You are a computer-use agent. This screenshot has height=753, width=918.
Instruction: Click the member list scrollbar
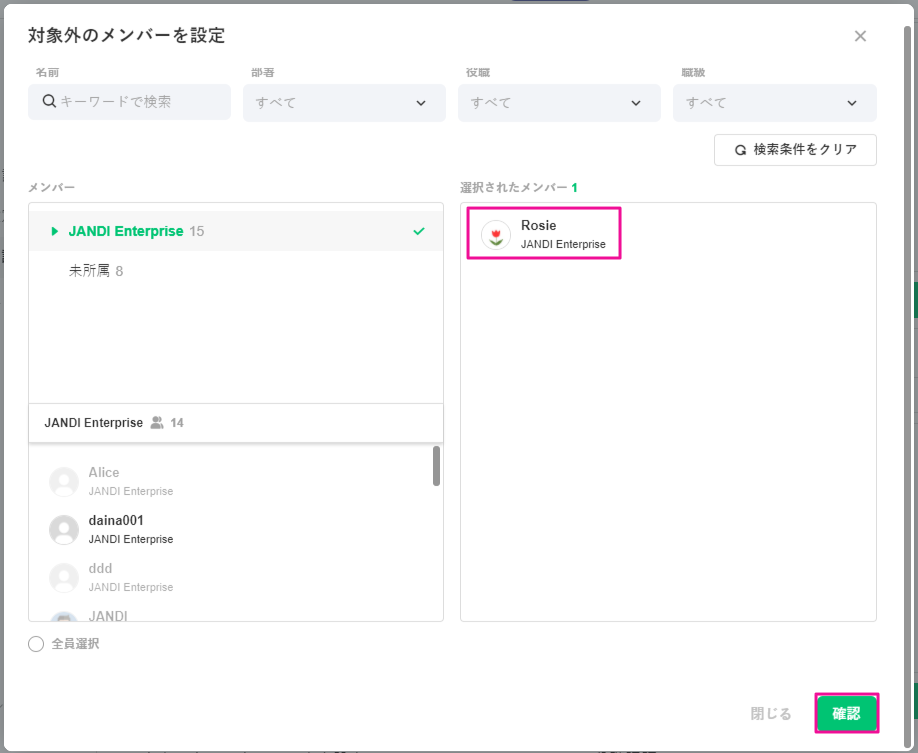pos(436,466)
